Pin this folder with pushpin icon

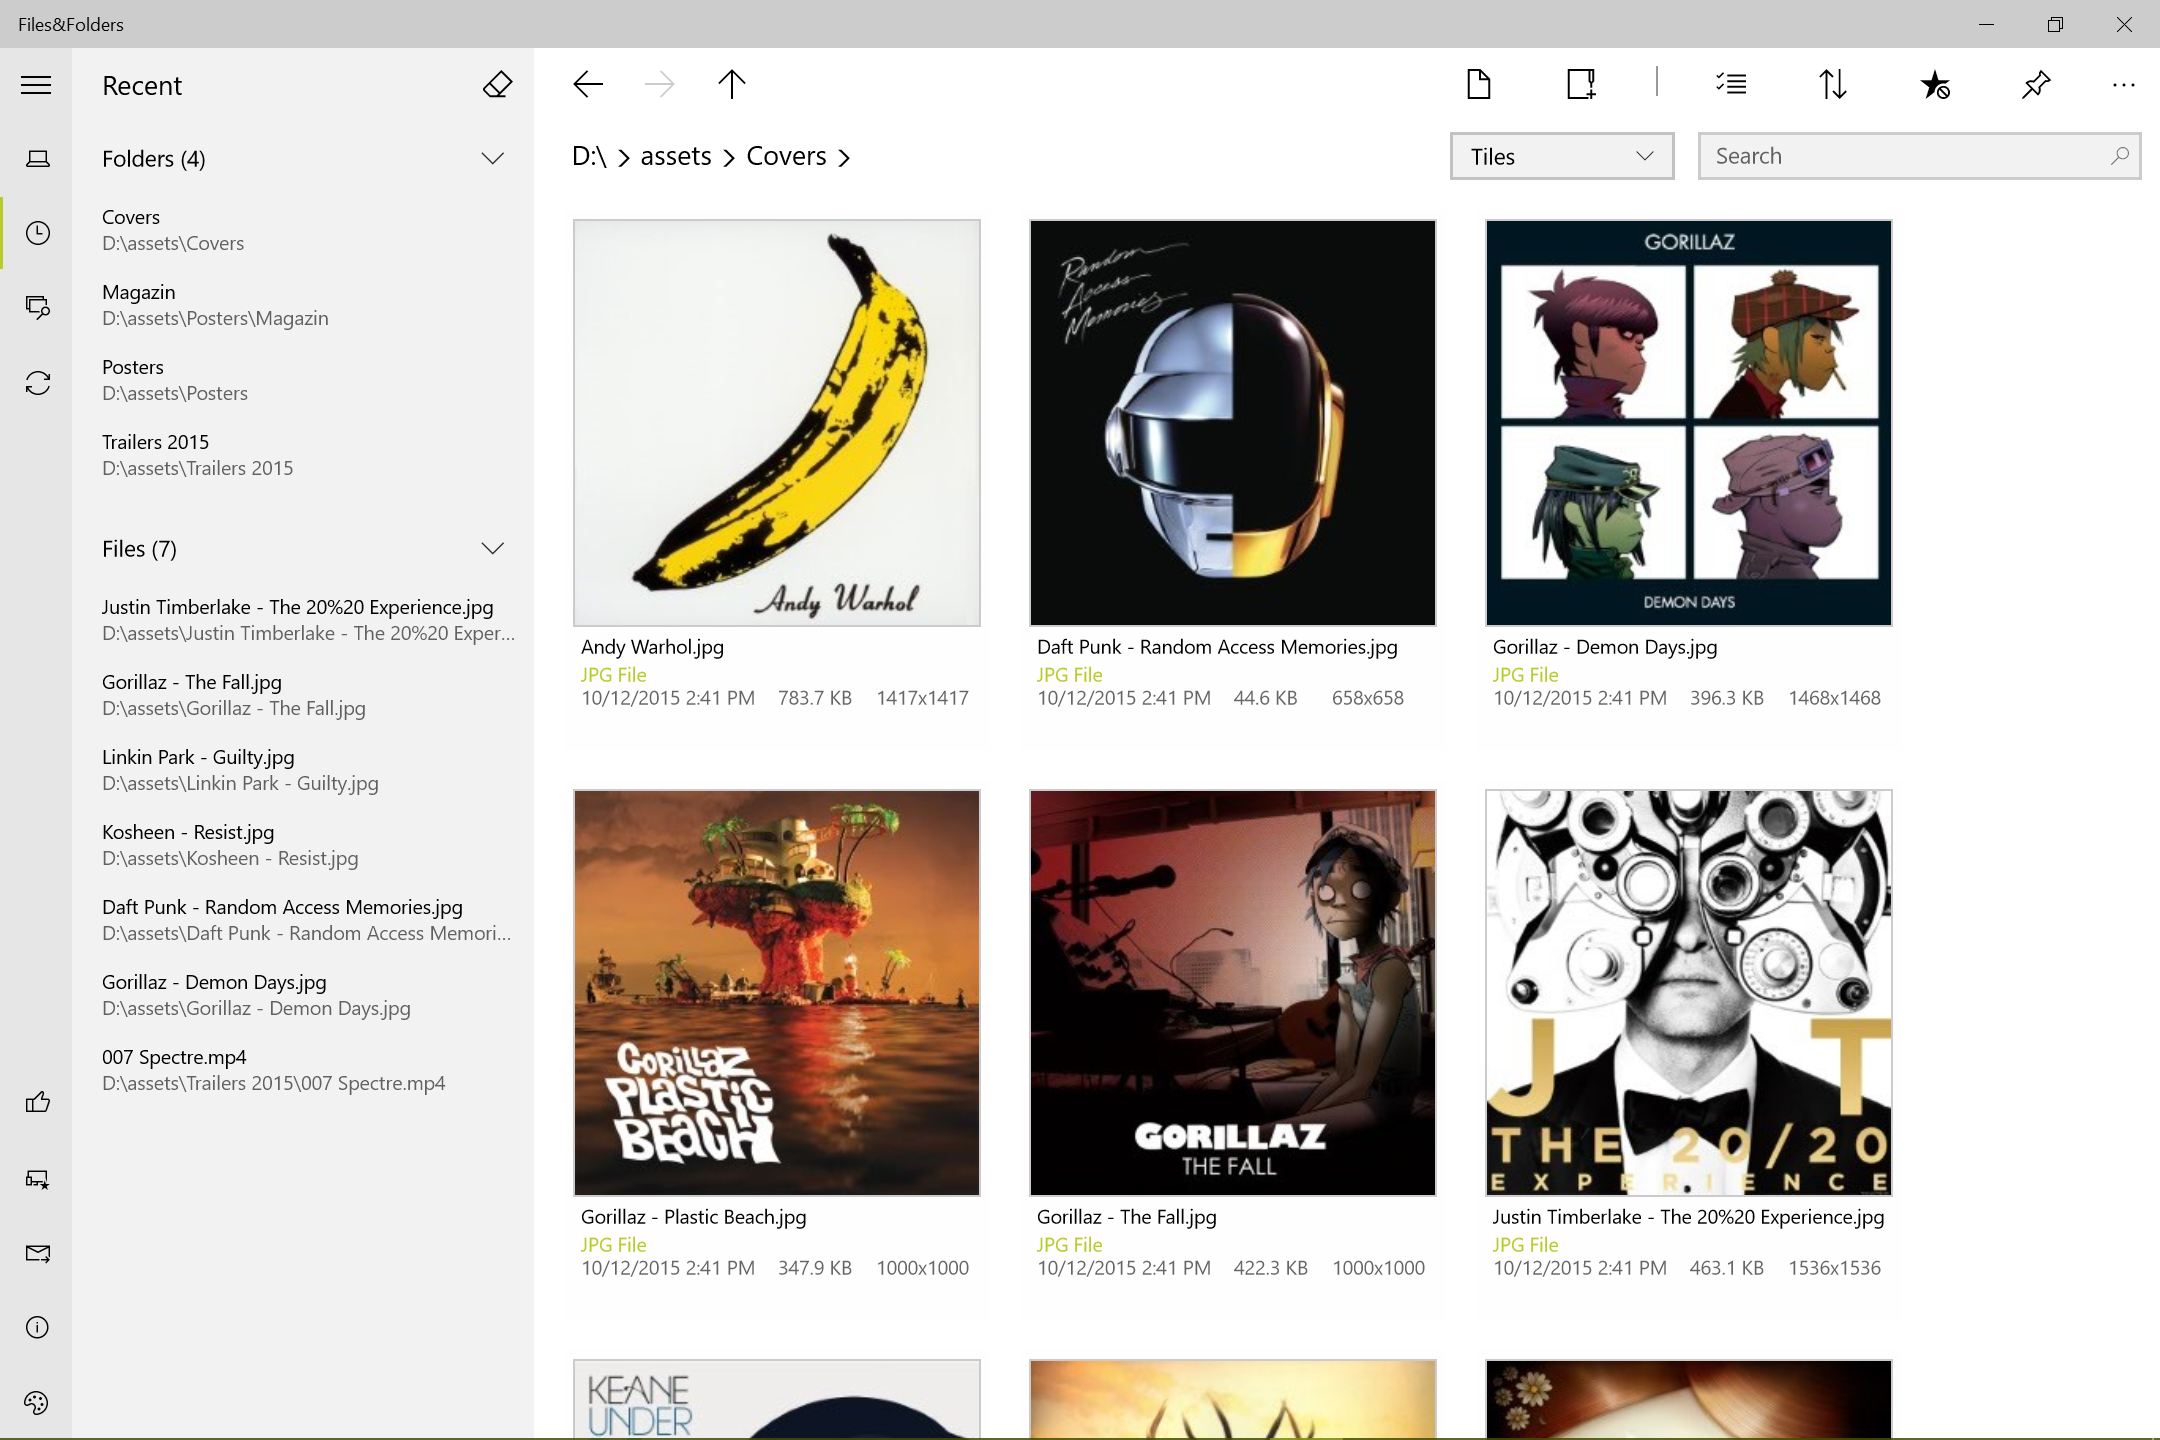pos(2036,84)
